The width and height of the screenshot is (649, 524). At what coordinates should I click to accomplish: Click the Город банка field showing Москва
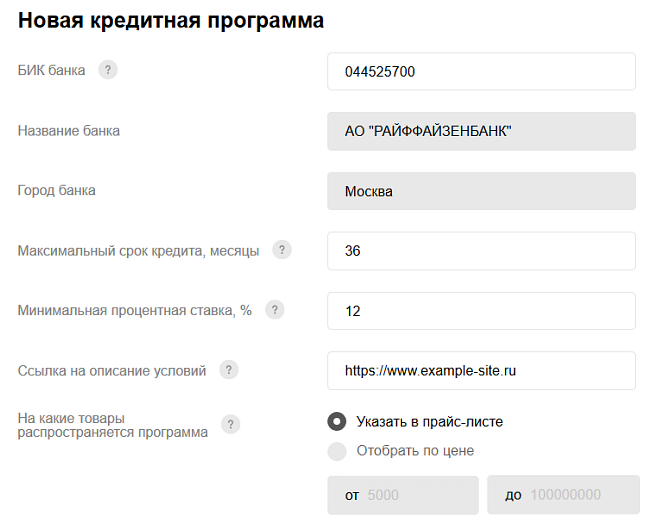pyautogui.click(x=481, y=191)
